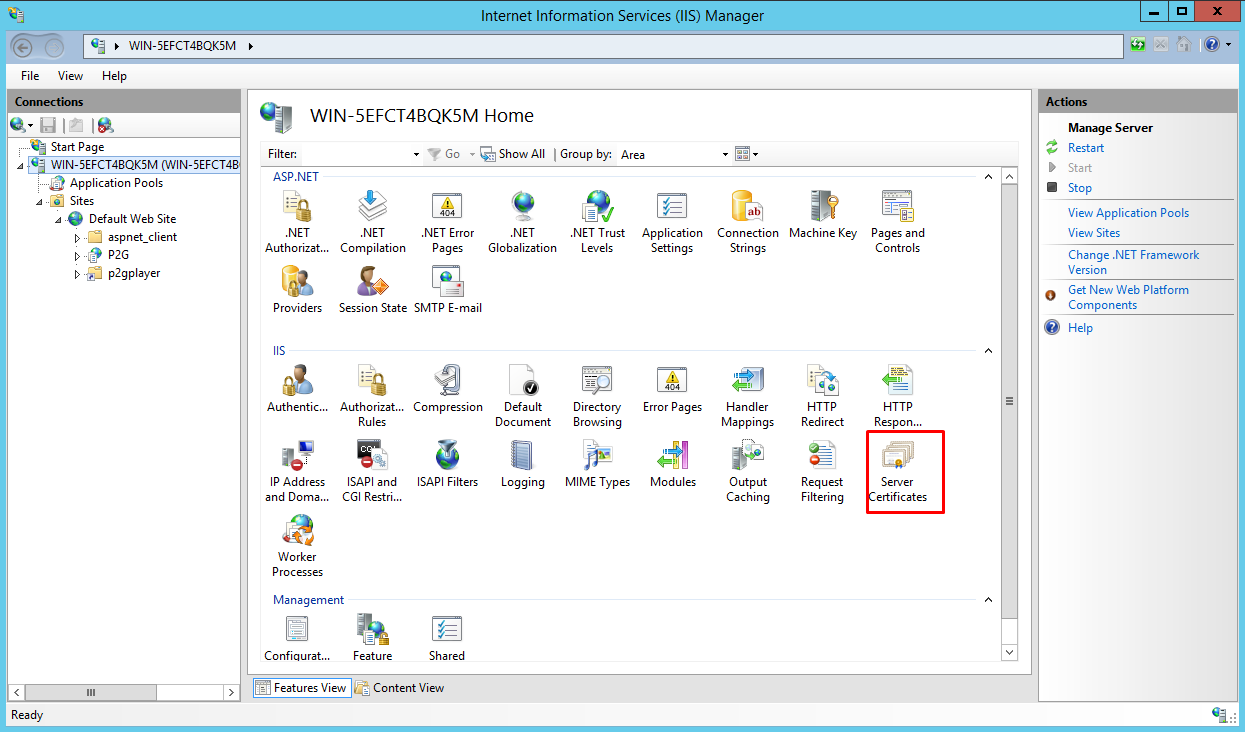Screen dimensions: 1245x732
Task: Open IP Address and Domain Restrictions
Action: 297,471
